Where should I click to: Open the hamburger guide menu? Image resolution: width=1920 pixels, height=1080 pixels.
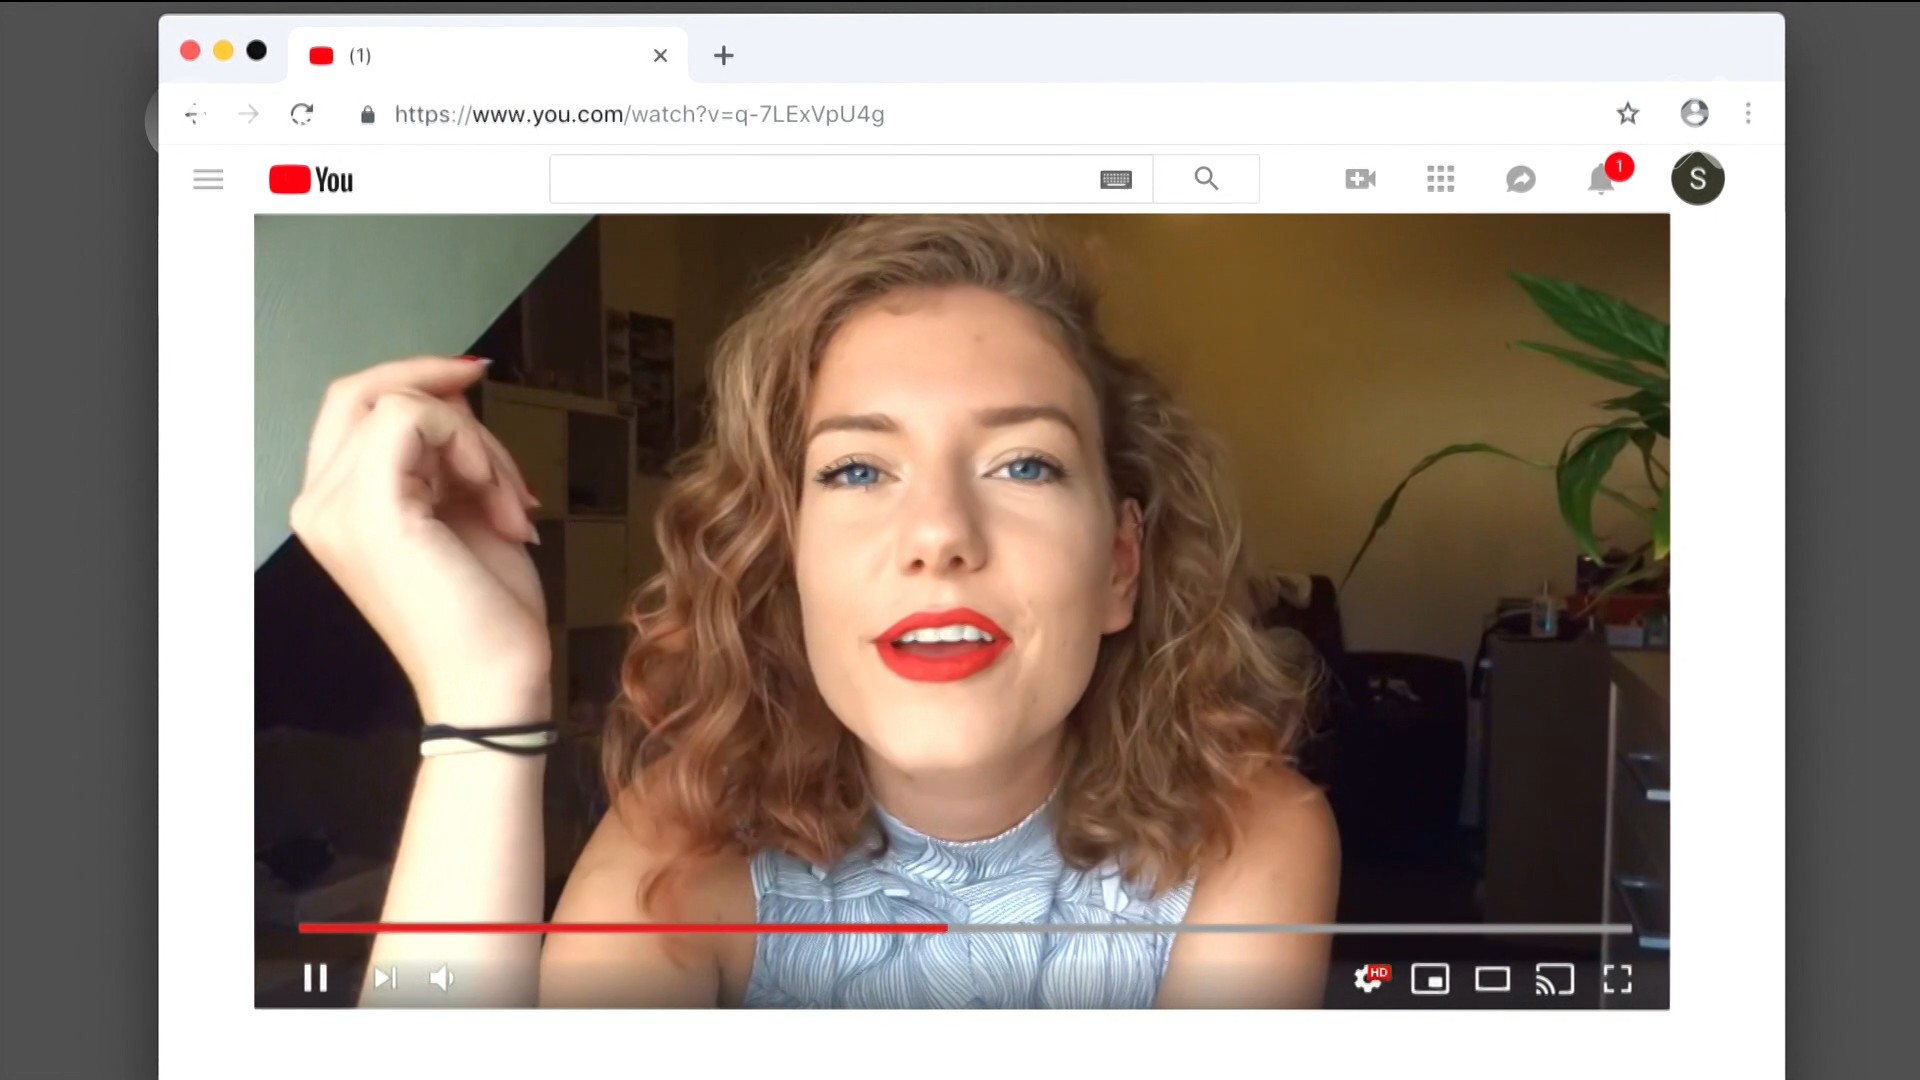tap(208, 180)
